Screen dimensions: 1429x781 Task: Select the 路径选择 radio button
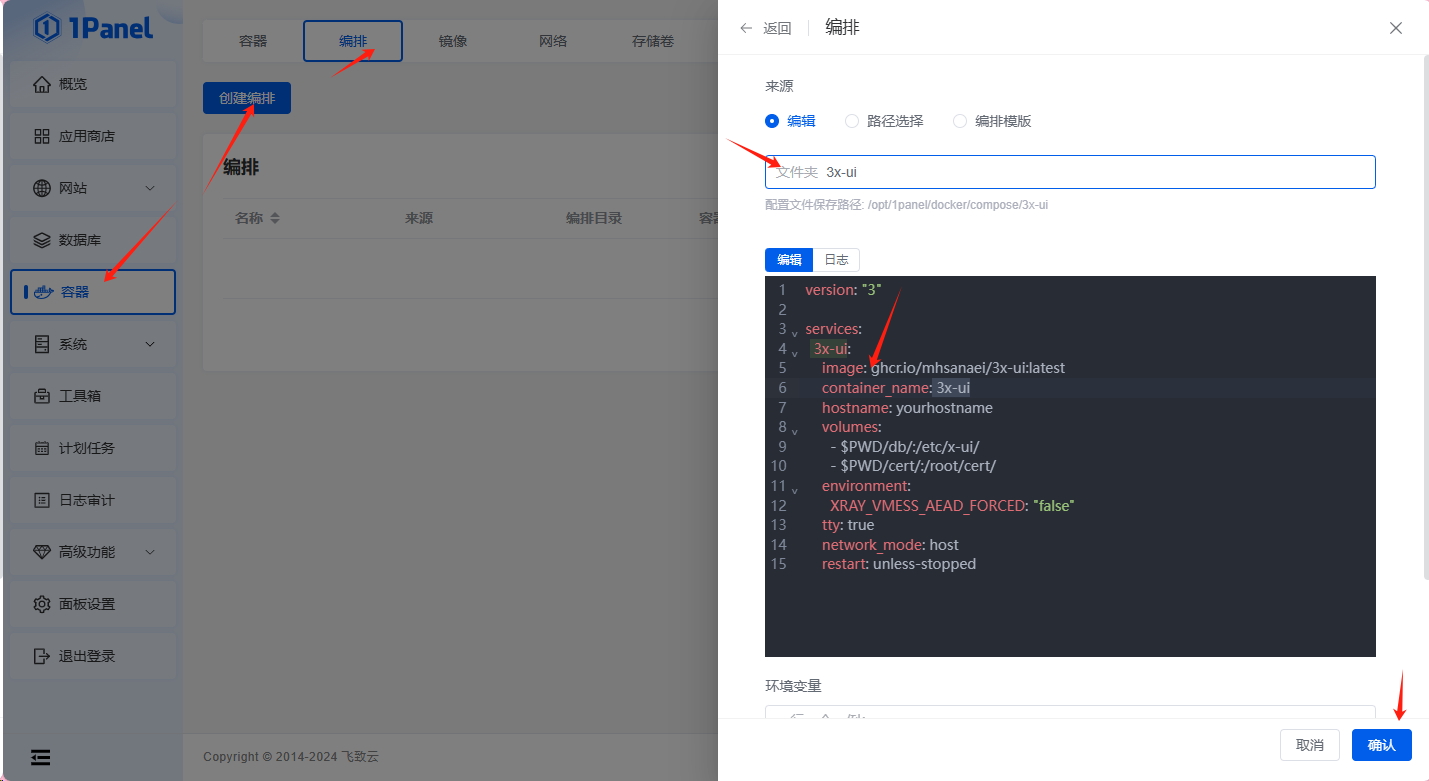click(x=852, y=121)
